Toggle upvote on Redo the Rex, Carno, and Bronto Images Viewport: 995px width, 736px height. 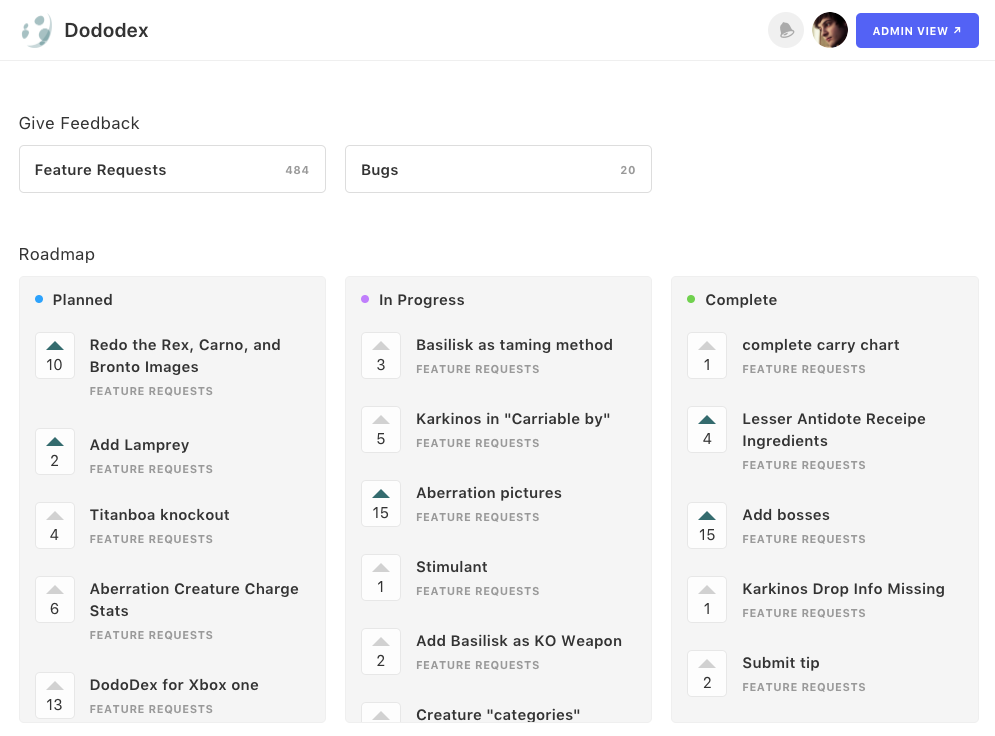point(55,355)
